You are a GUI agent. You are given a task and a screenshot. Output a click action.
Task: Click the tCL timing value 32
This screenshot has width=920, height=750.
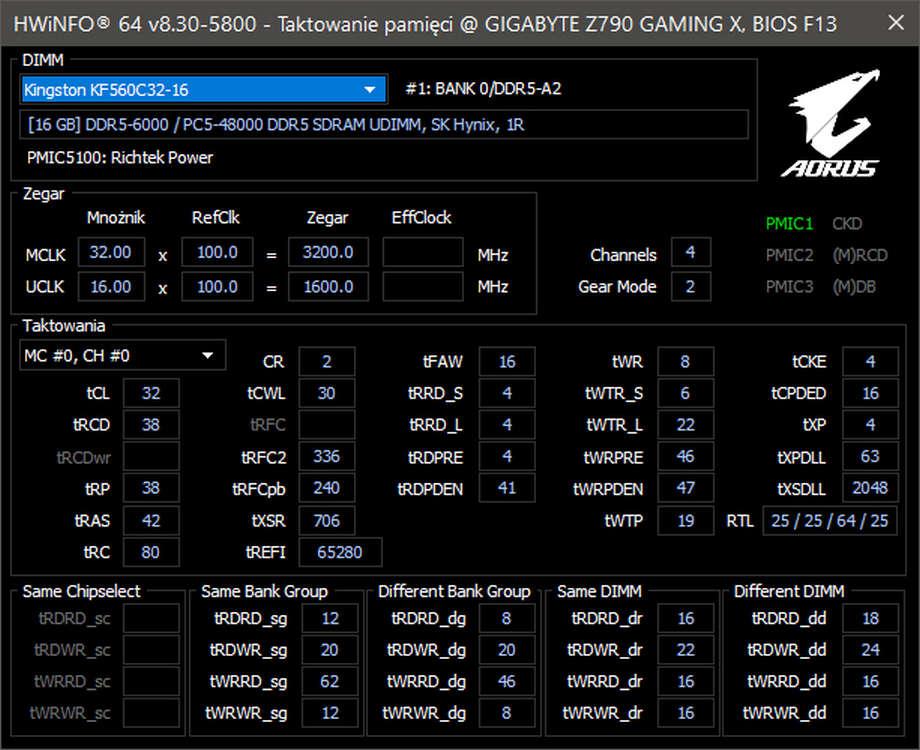[151, 394]
